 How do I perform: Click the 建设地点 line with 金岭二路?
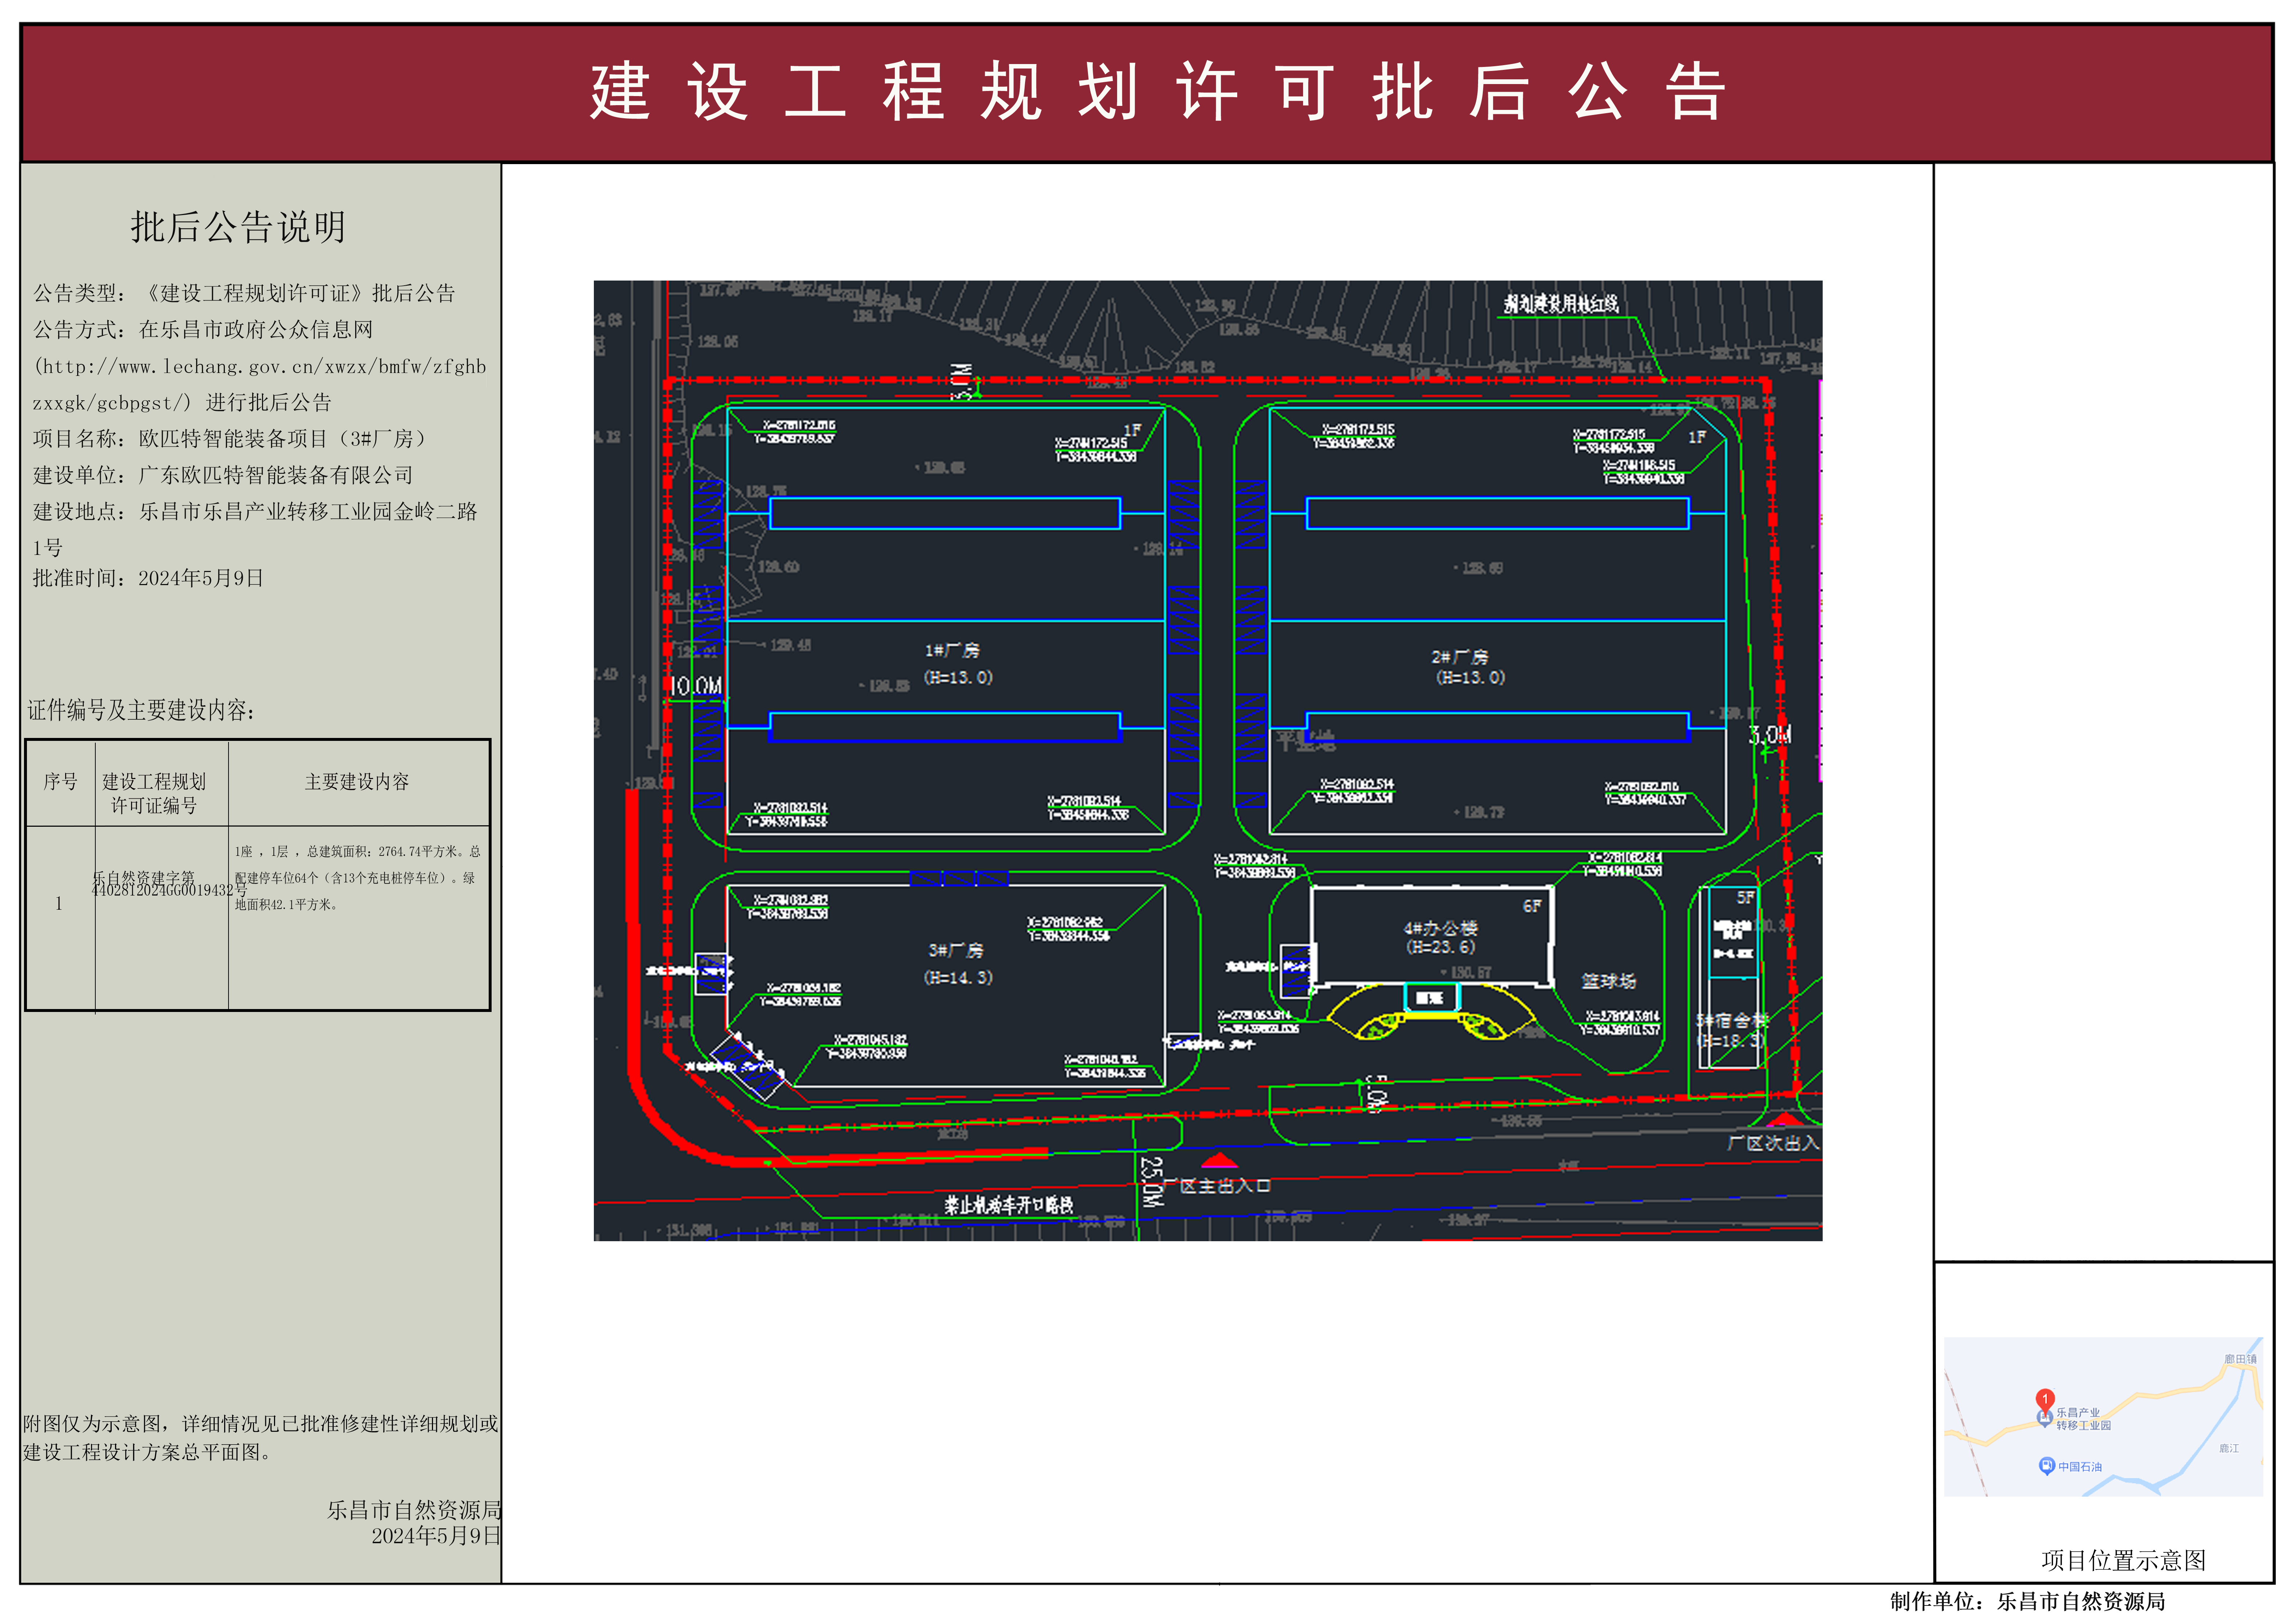[x=255, y=529]
